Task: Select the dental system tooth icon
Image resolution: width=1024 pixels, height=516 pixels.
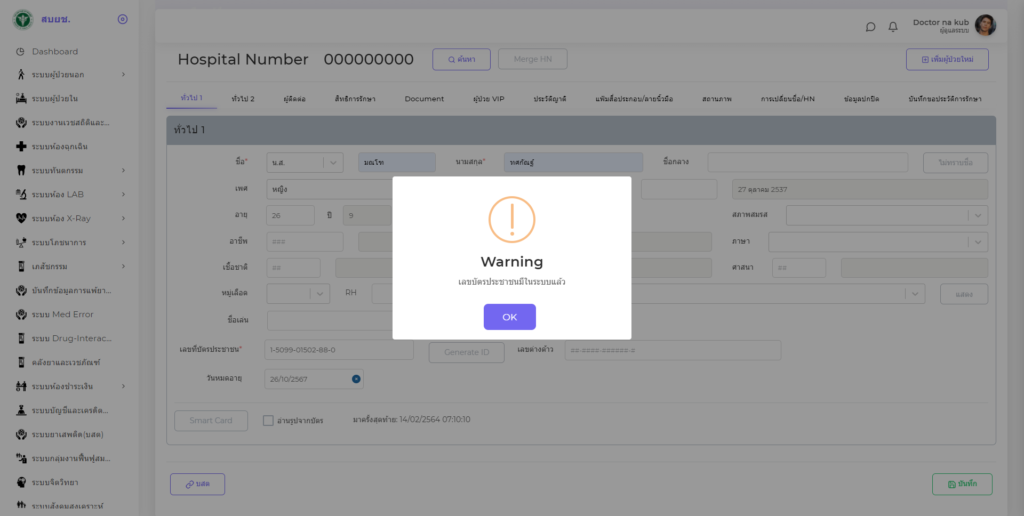Action: (x=21, y=171)
